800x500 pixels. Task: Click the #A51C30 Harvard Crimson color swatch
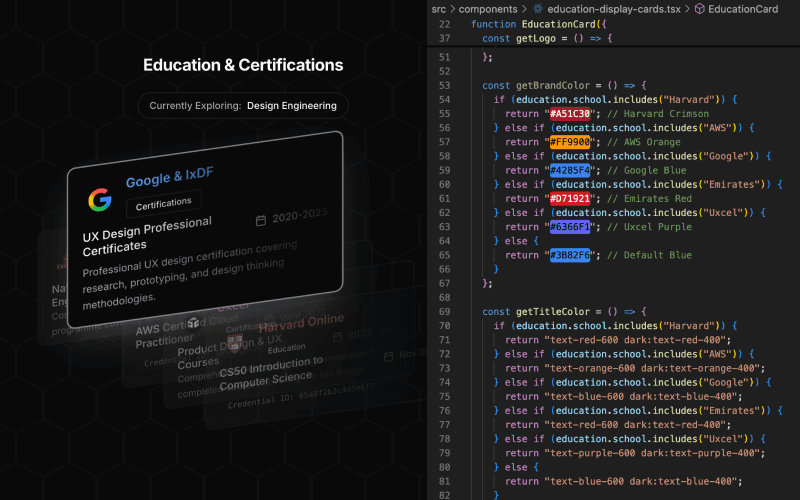[x=570, y=114]
